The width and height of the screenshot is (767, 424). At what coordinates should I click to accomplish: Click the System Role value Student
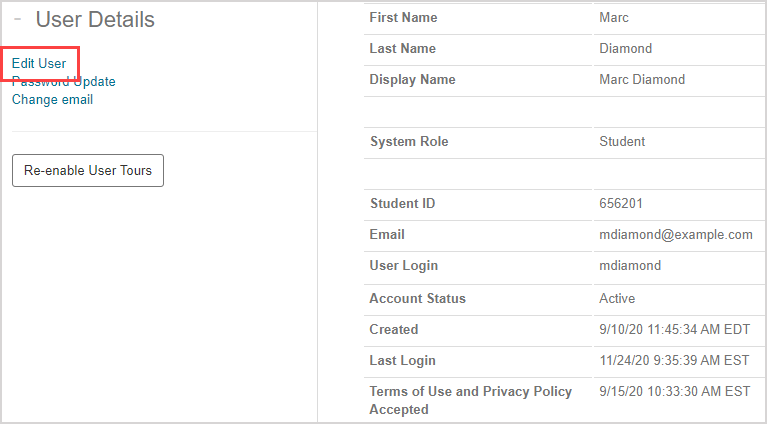622,142
